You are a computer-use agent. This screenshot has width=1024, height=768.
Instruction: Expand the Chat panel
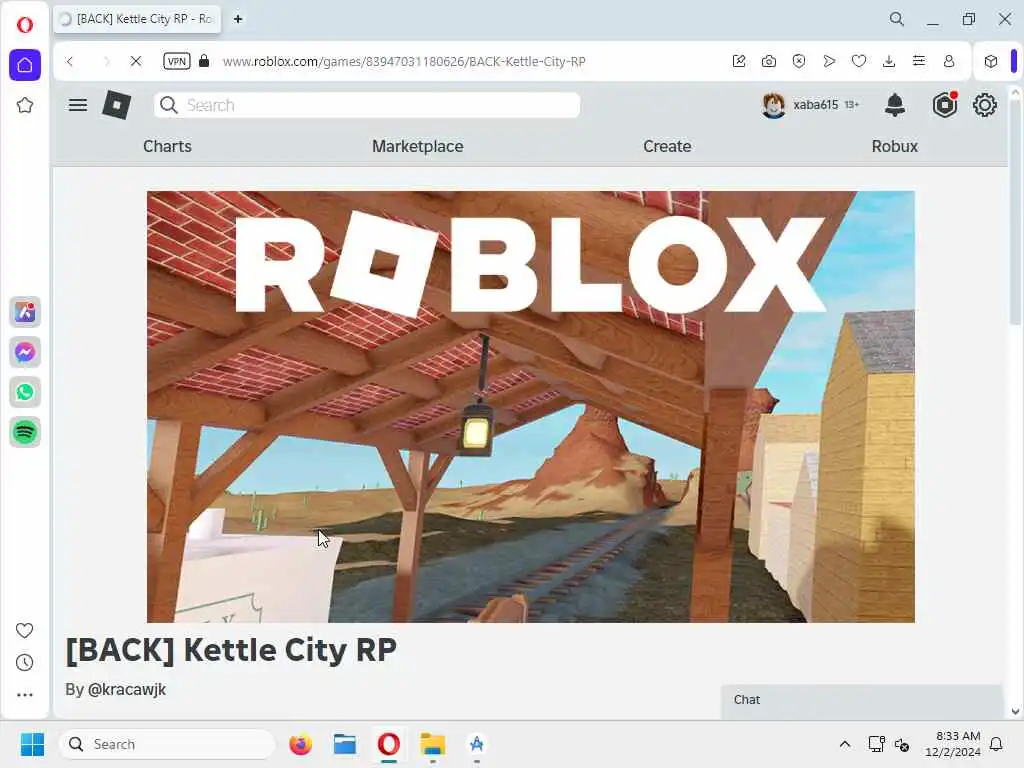click(861, 700)
